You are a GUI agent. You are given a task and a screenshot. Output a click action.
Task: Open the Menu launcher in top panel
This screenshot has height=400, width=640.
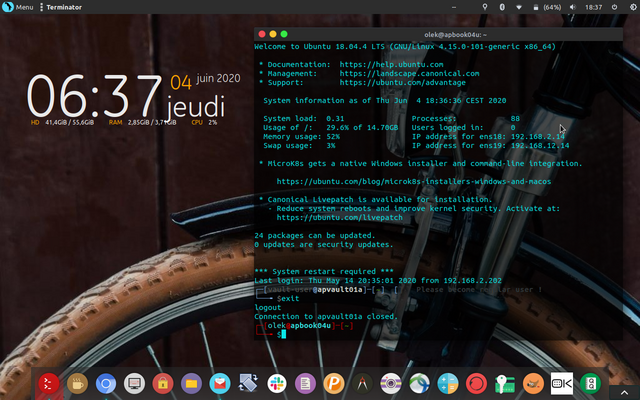point(18,7)
